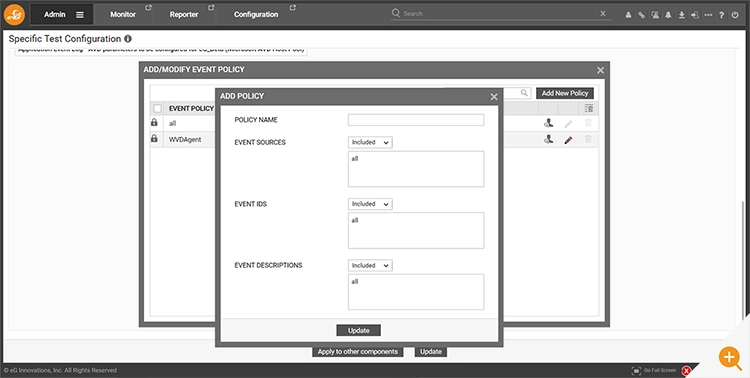Open the Event Sources Included dropdown

point(370,143)
